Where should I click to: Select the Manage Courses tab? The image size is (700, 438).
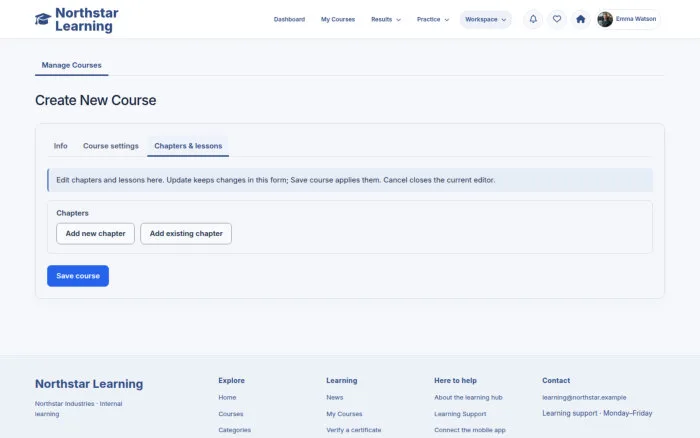coord(71,65)
